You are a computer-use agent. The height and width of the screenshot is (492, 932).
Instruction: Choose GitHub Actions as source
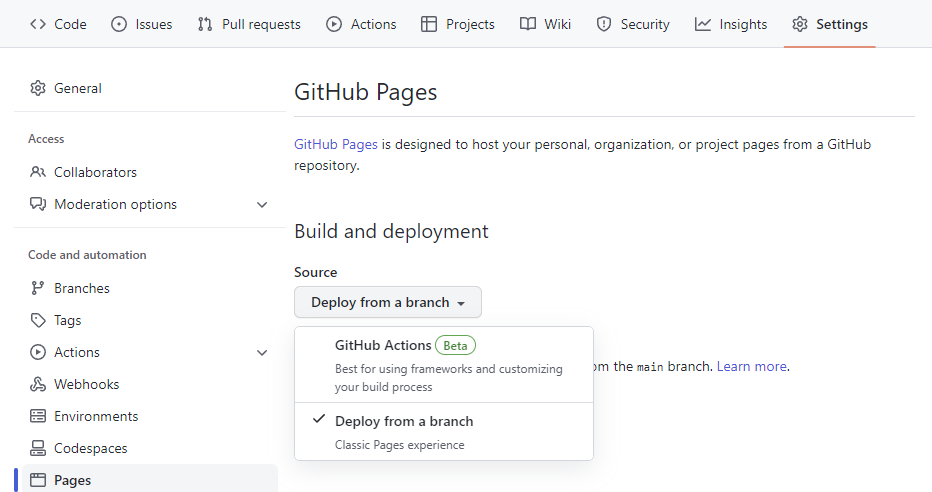tap(443, 365)
